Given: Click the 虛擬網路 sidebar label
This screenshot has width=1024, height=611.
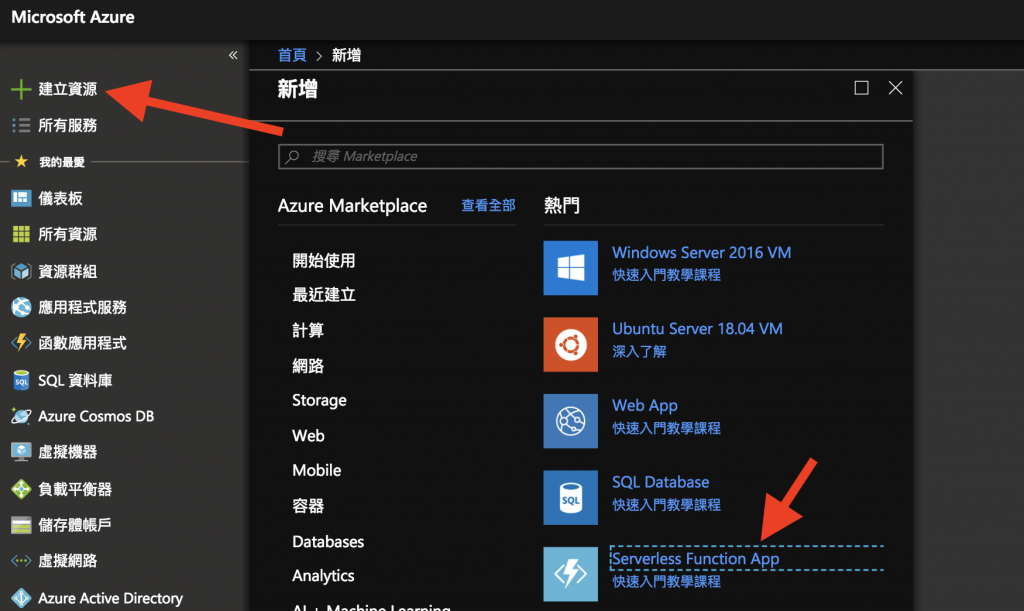Looking at the screenshot, I should 67,561.
